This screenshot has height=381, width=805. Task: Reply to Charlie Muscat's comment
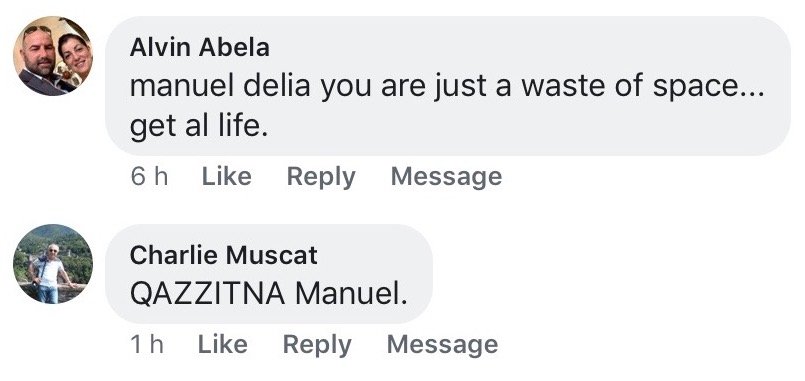[x=317, y=345]
